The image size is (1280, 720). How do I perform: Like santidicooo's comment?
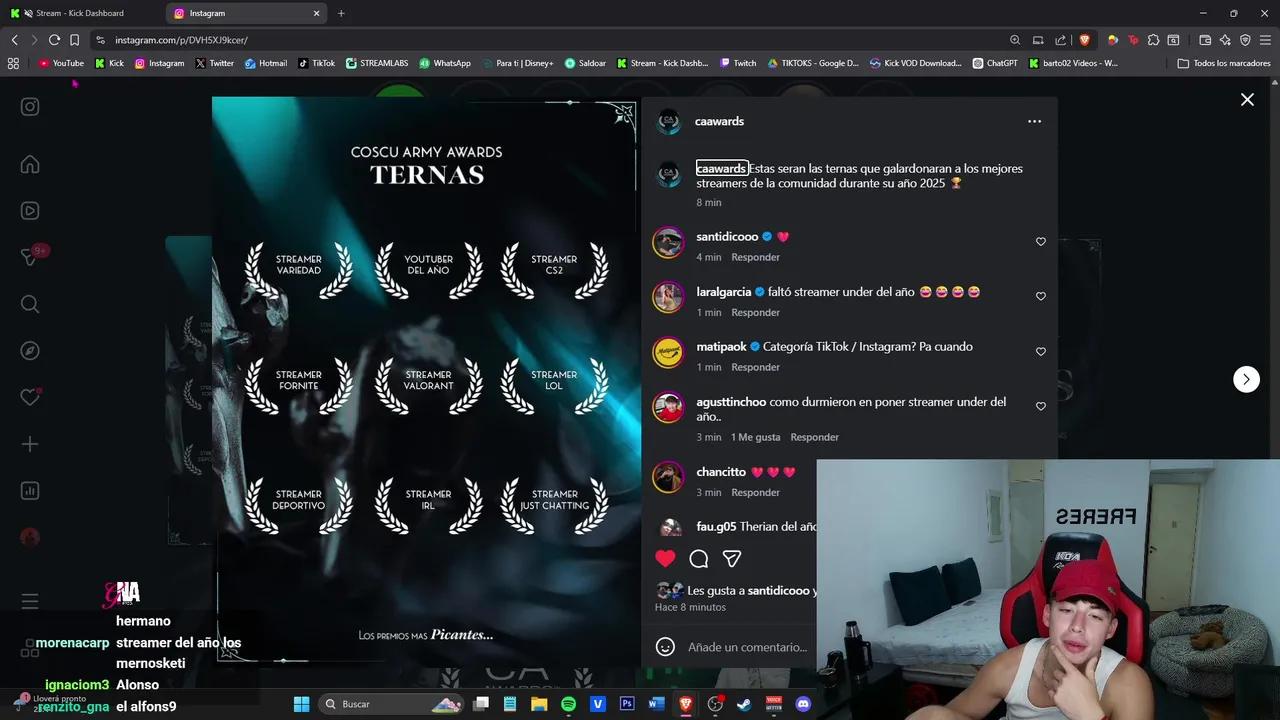tap(1041, 242)
